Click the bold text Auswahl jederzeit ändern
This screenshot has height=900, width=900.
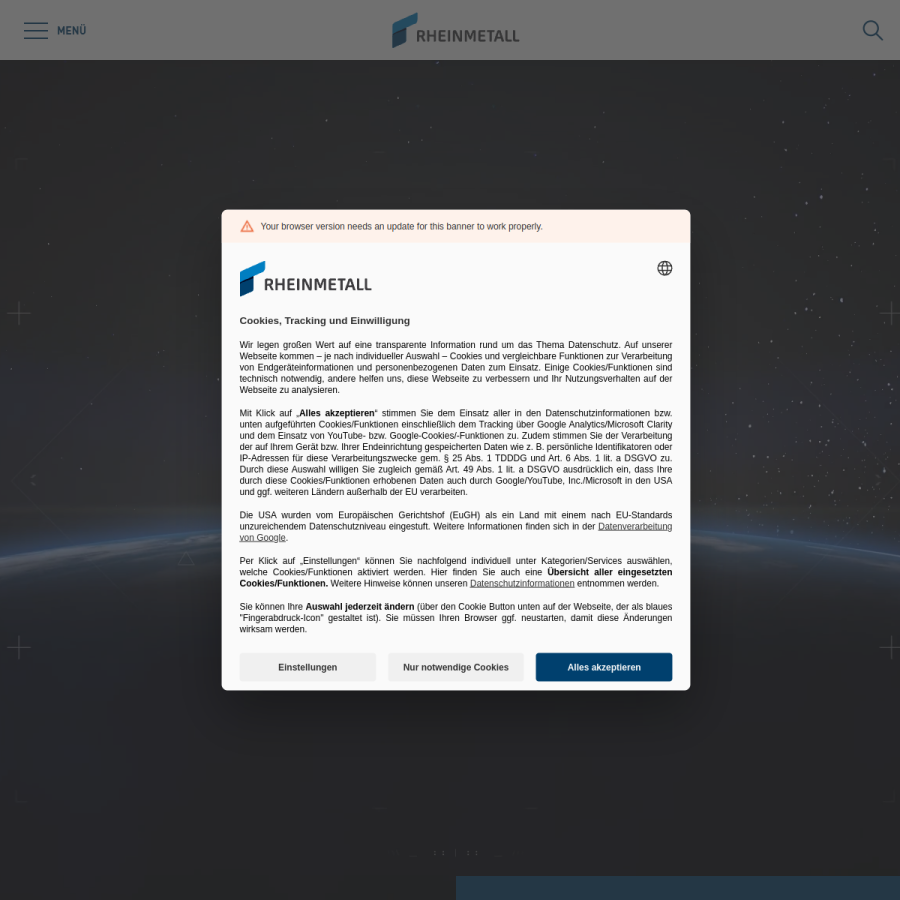pos(360,607)
